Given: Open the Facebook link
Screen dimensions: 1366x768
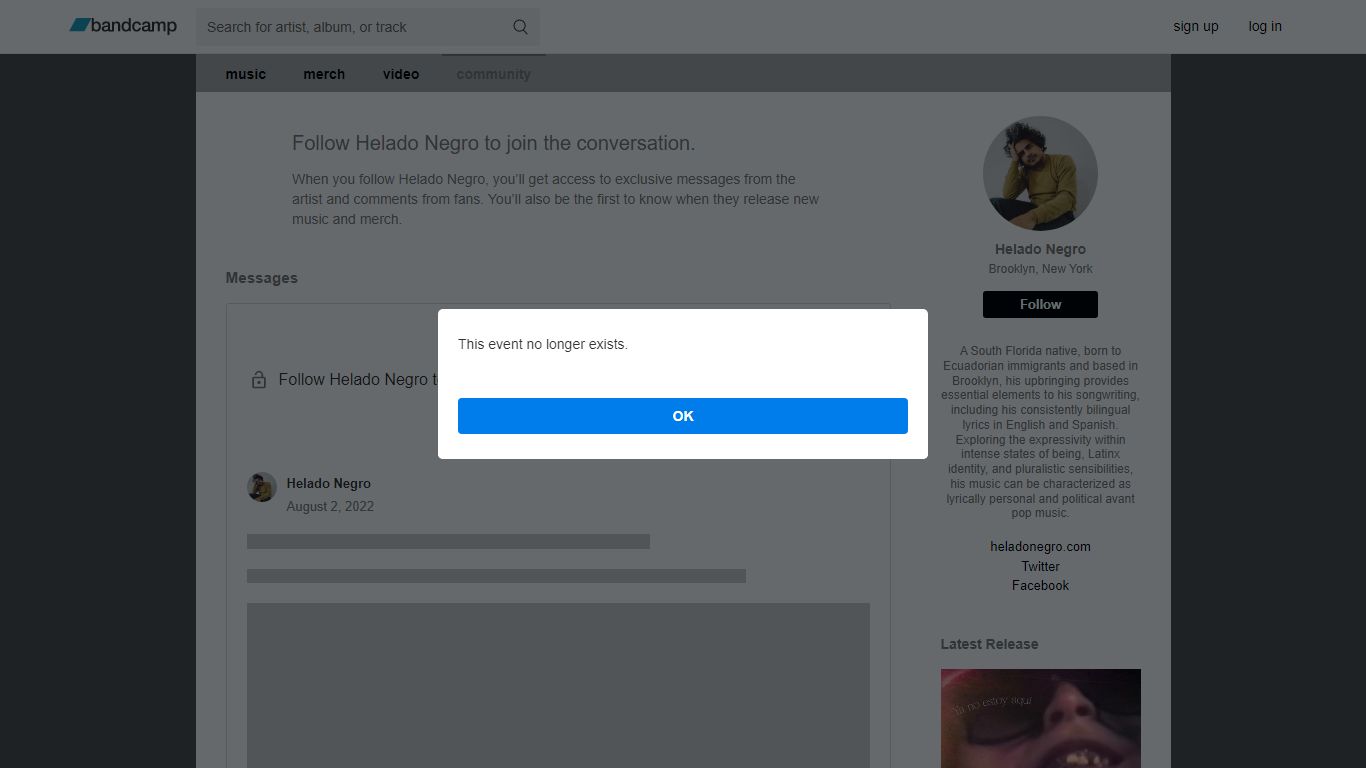Looking at the screenshot, I should (1040, 585).
